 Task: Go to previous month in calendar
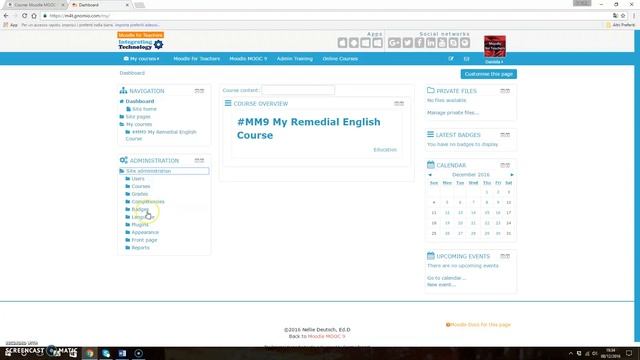[430, 175]
